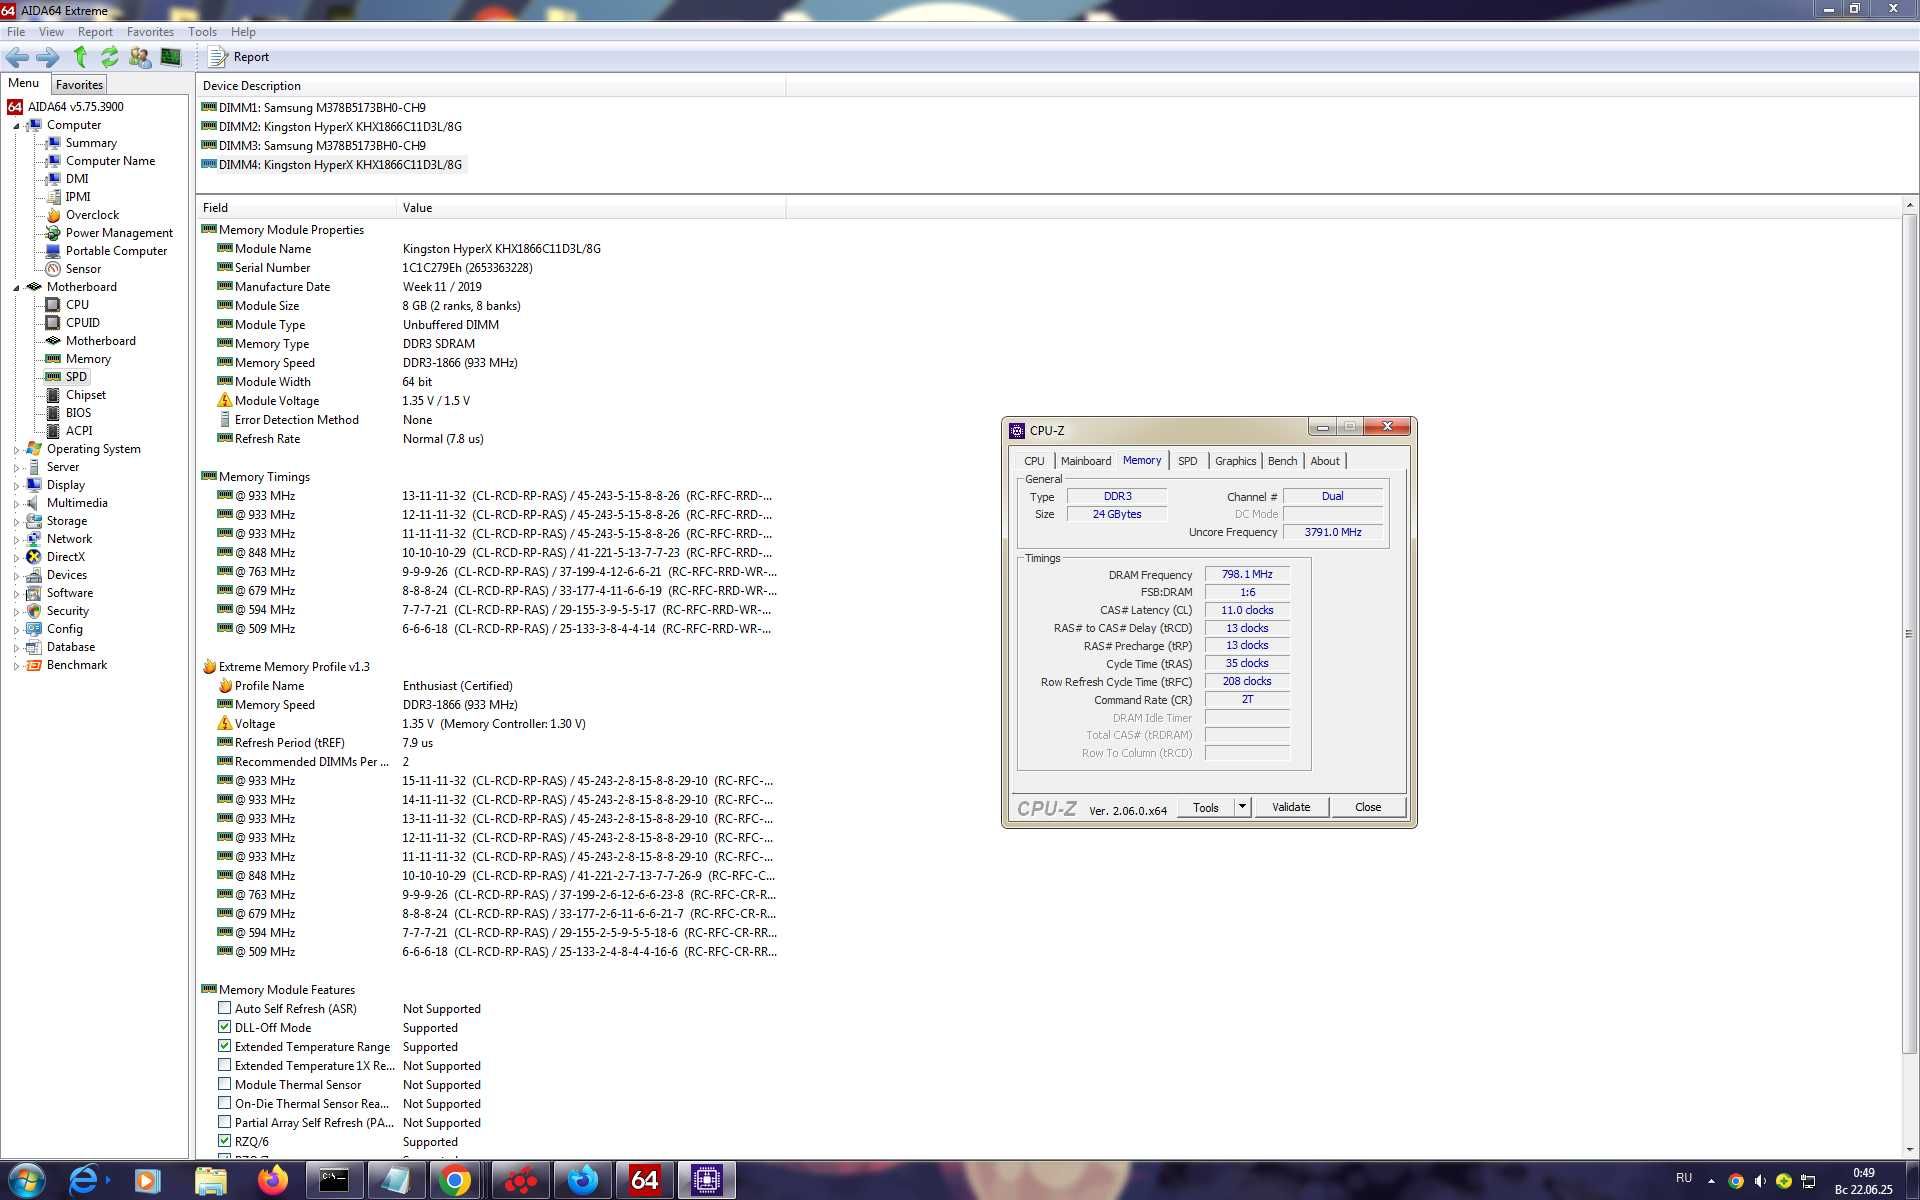Select DIMM3 Samsung module
The image size is (1920, 1200).
(x=322, y=146)
